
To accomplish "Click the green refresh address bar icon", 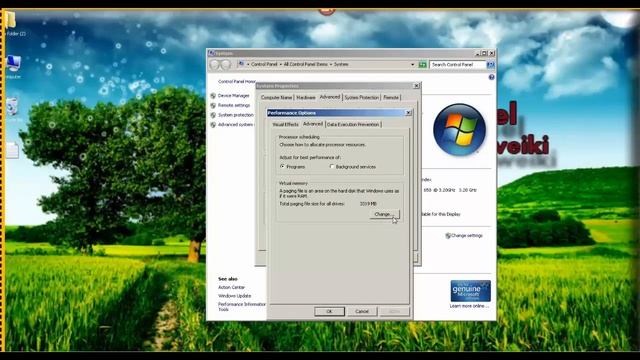I will [422, 64].
